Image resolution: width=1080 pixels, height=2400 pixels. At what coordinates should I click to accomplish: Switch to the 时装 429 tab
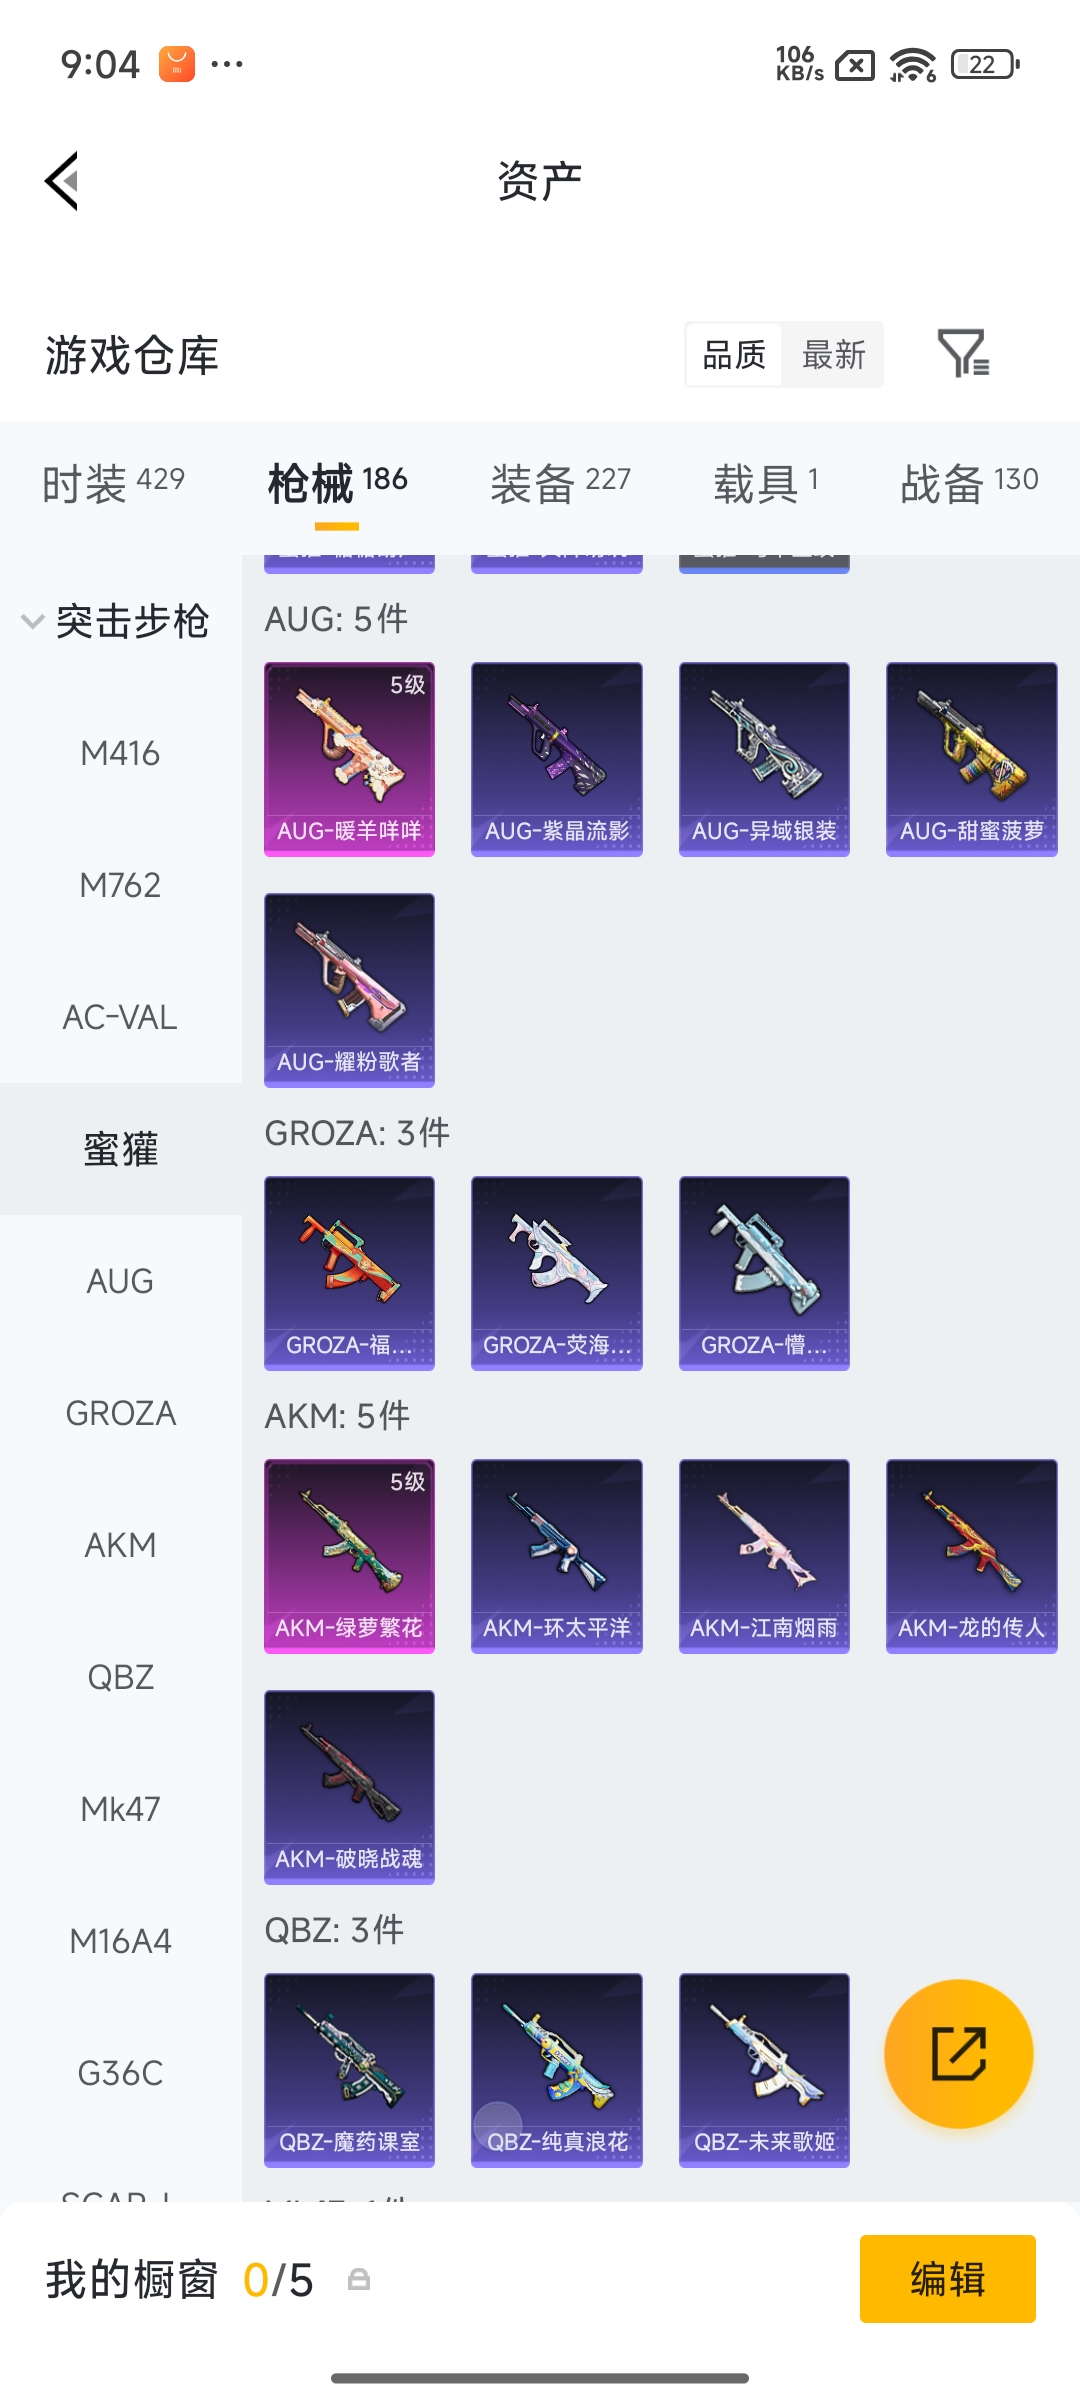point(113,483)
